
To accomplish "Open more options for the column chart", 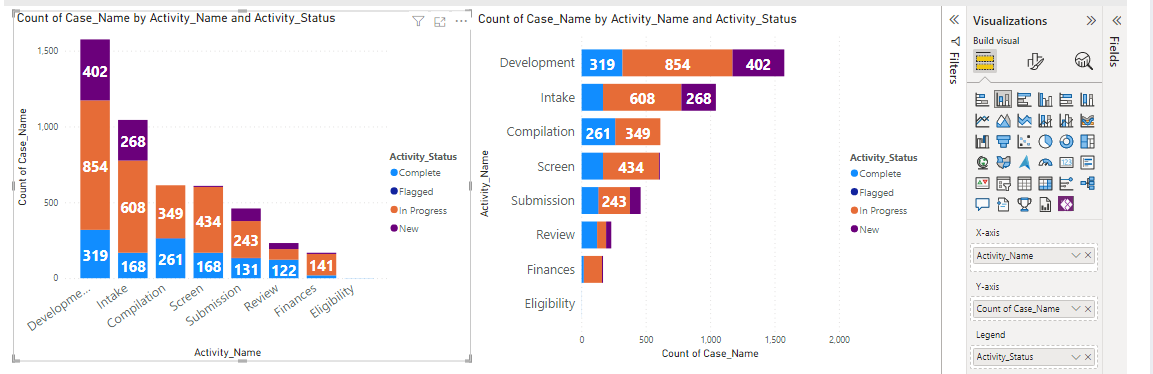I will coord(461,21).
